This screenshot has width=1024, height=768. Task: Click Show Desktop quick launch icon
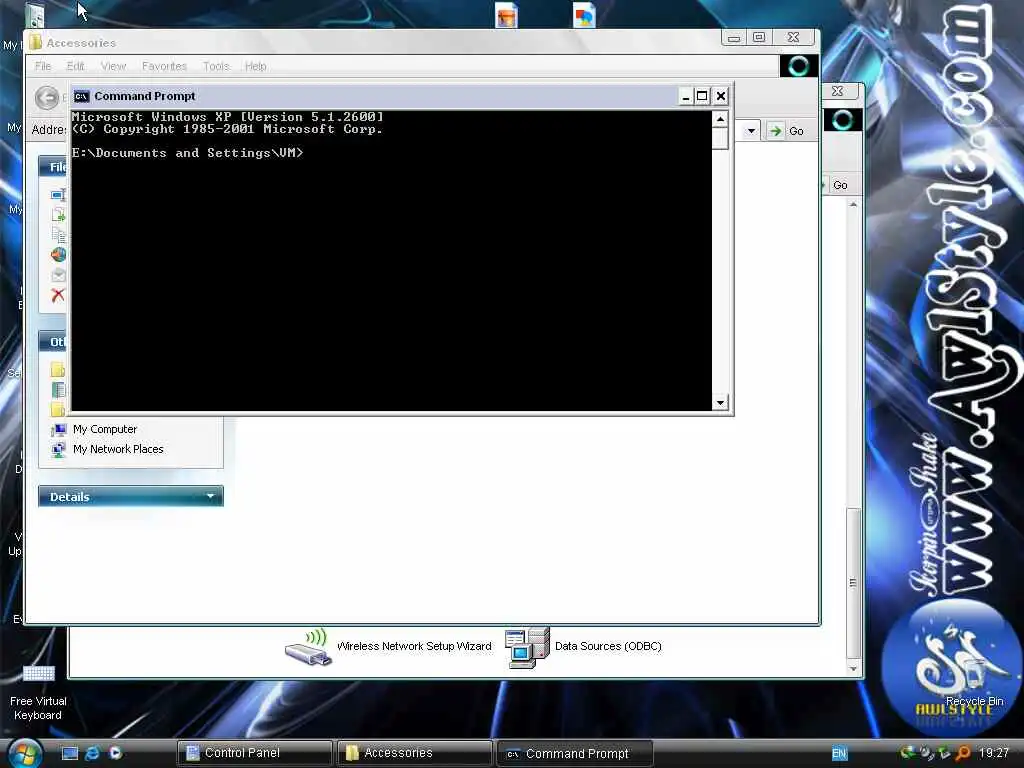pyautogui.click(x=69, y=753)
